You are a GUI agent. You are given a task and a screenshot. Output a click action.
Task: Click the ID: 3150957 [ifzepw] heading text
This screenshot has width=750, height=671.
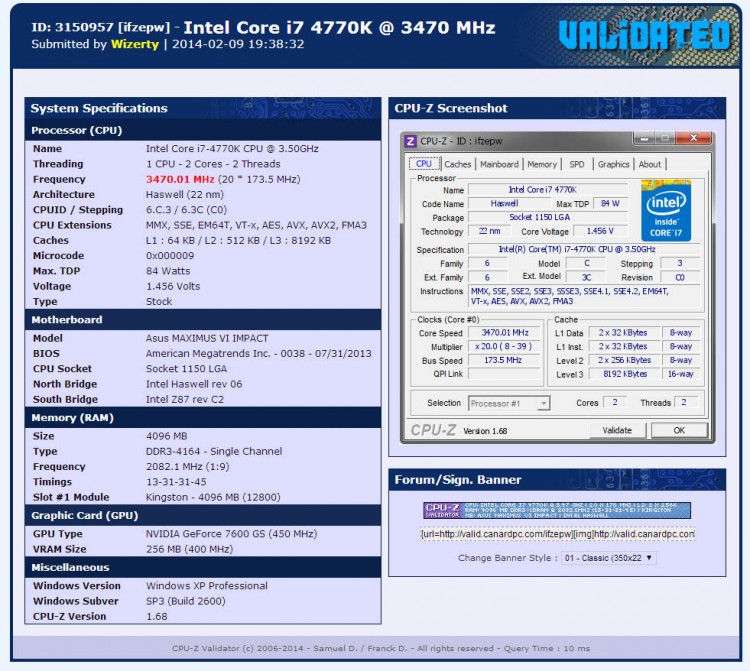click(x=100, y=27)
